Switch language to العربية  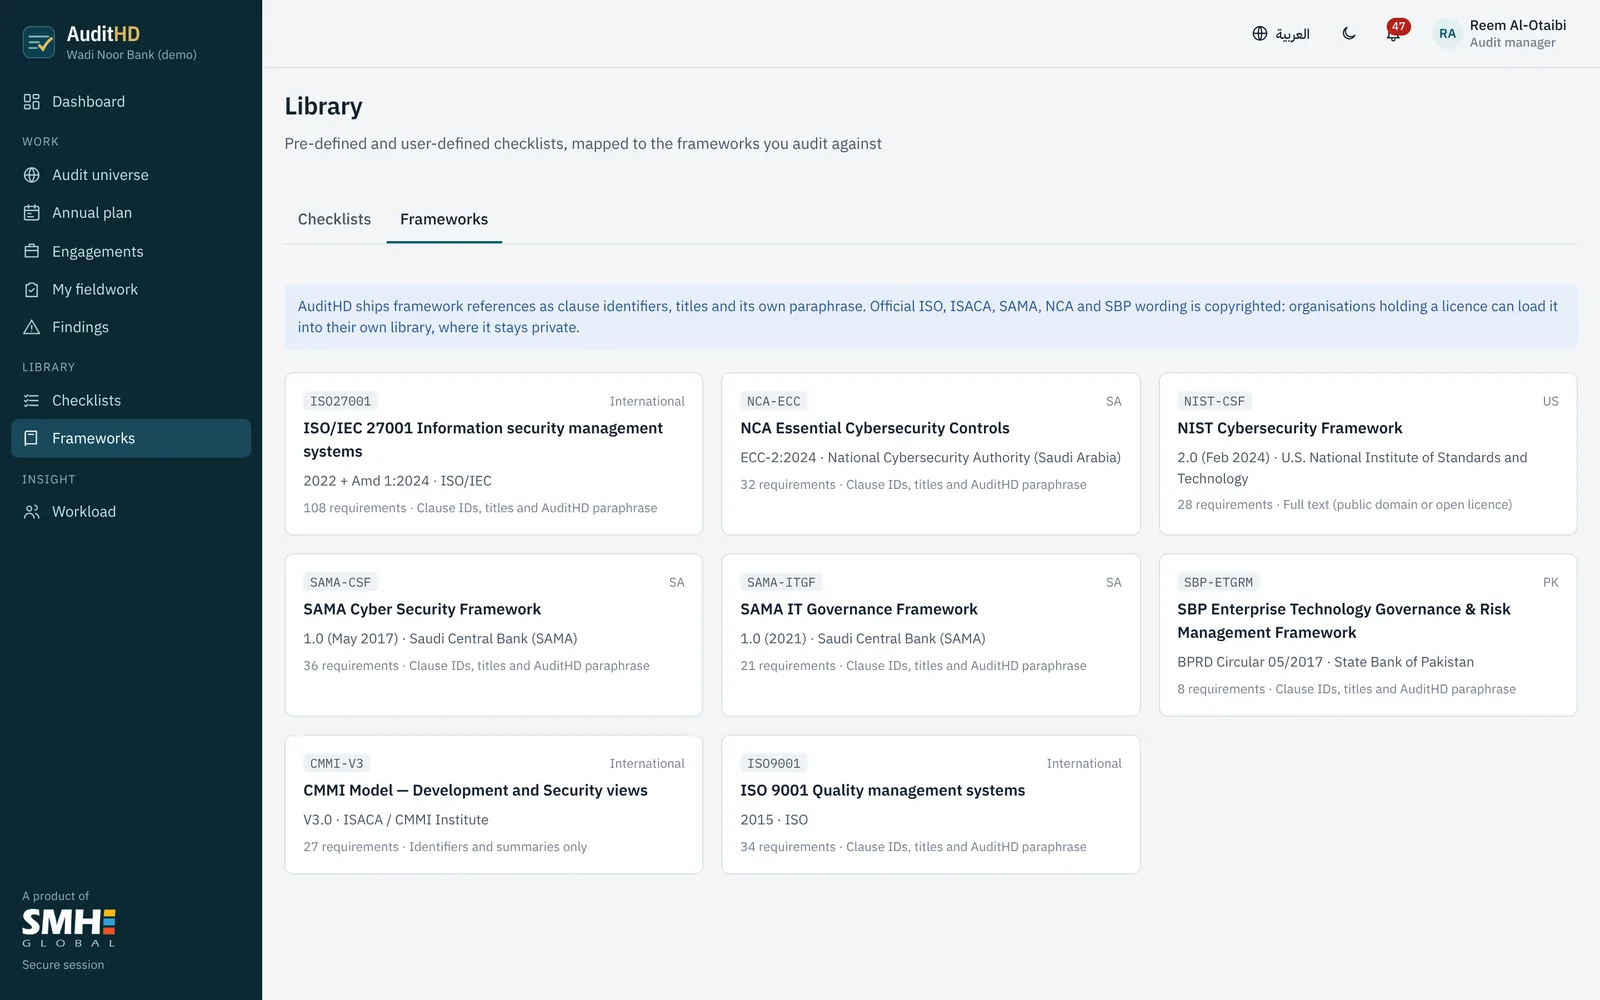1292,34
